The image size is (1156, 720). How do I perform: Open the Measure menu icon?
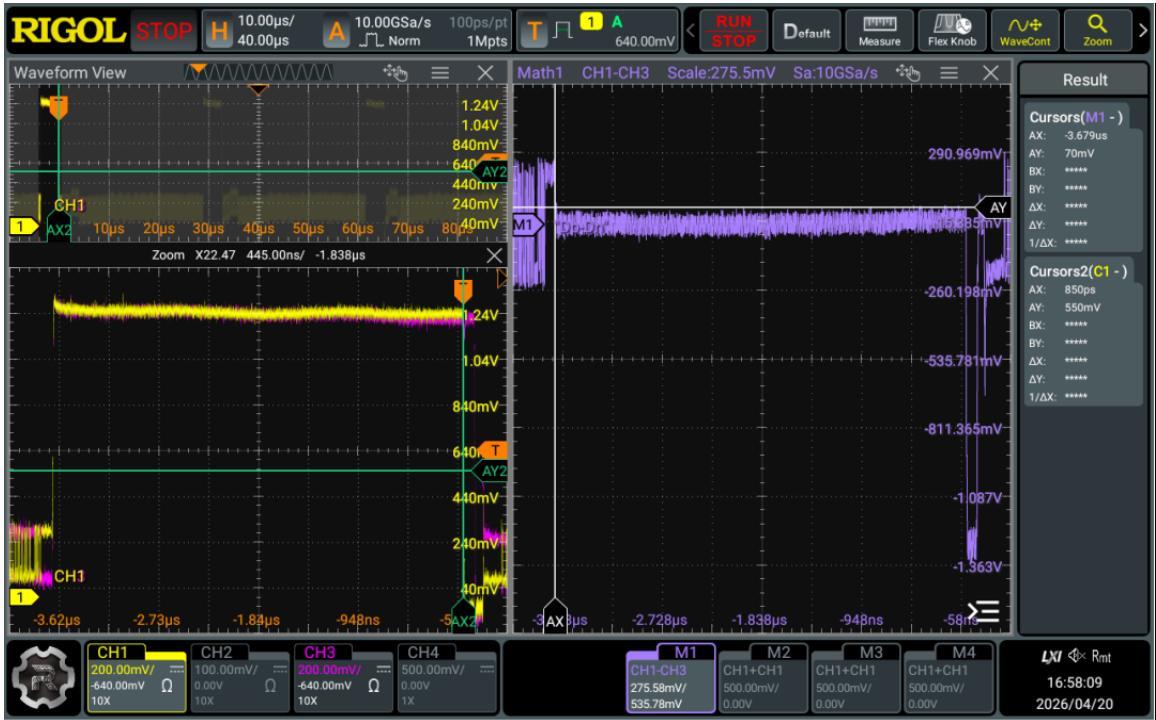click(880, 32)
